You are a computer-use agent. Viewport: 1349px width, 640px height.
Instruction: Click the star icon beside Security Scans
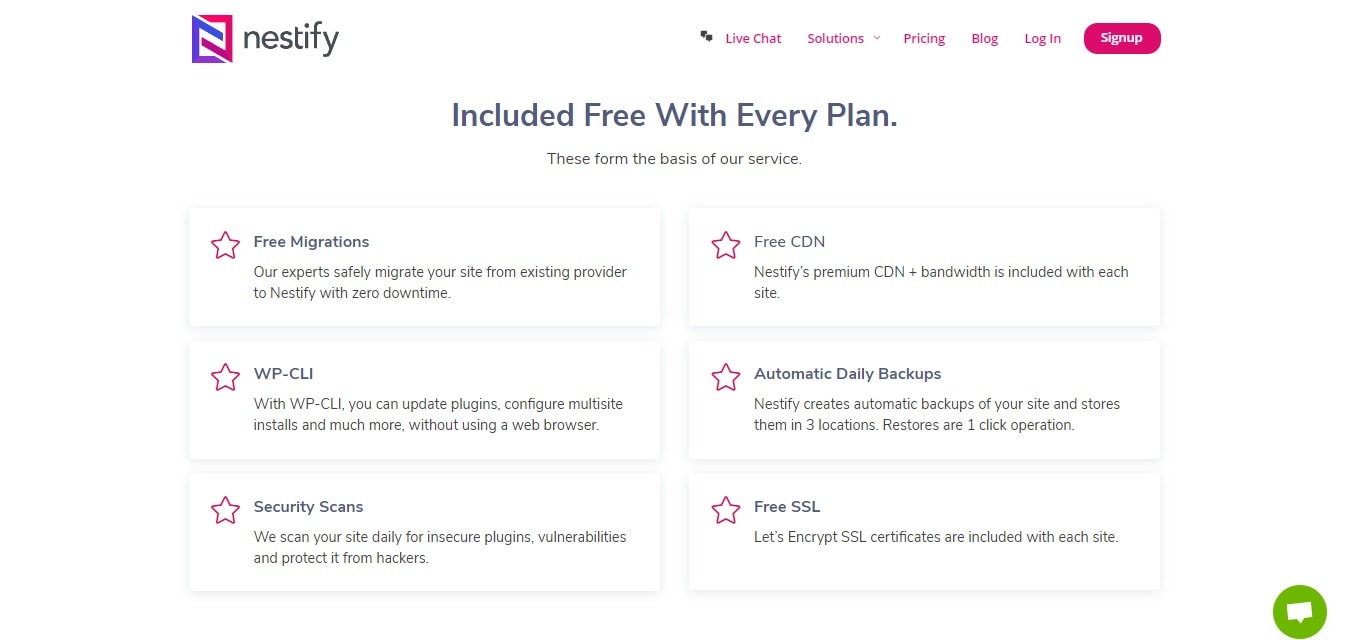coord(226,511)
